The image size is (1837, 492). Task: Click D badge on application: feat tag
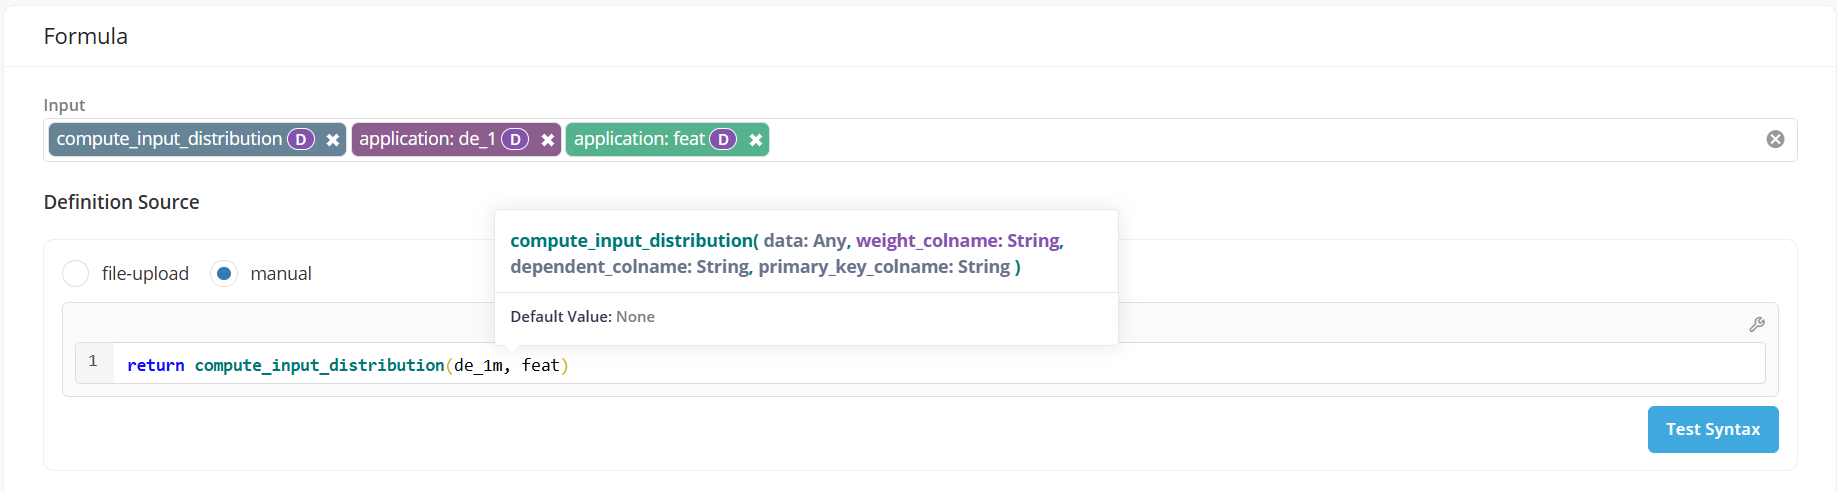pos(723,140)
